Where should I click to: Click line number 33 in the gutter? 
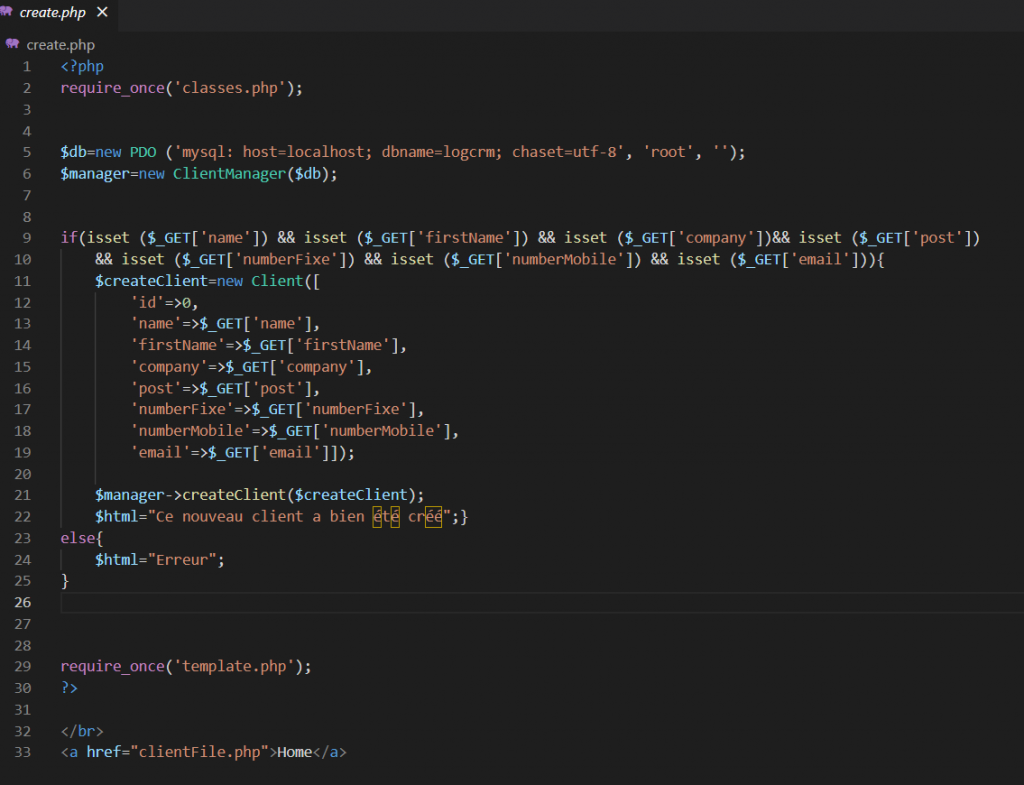[23, 752]
